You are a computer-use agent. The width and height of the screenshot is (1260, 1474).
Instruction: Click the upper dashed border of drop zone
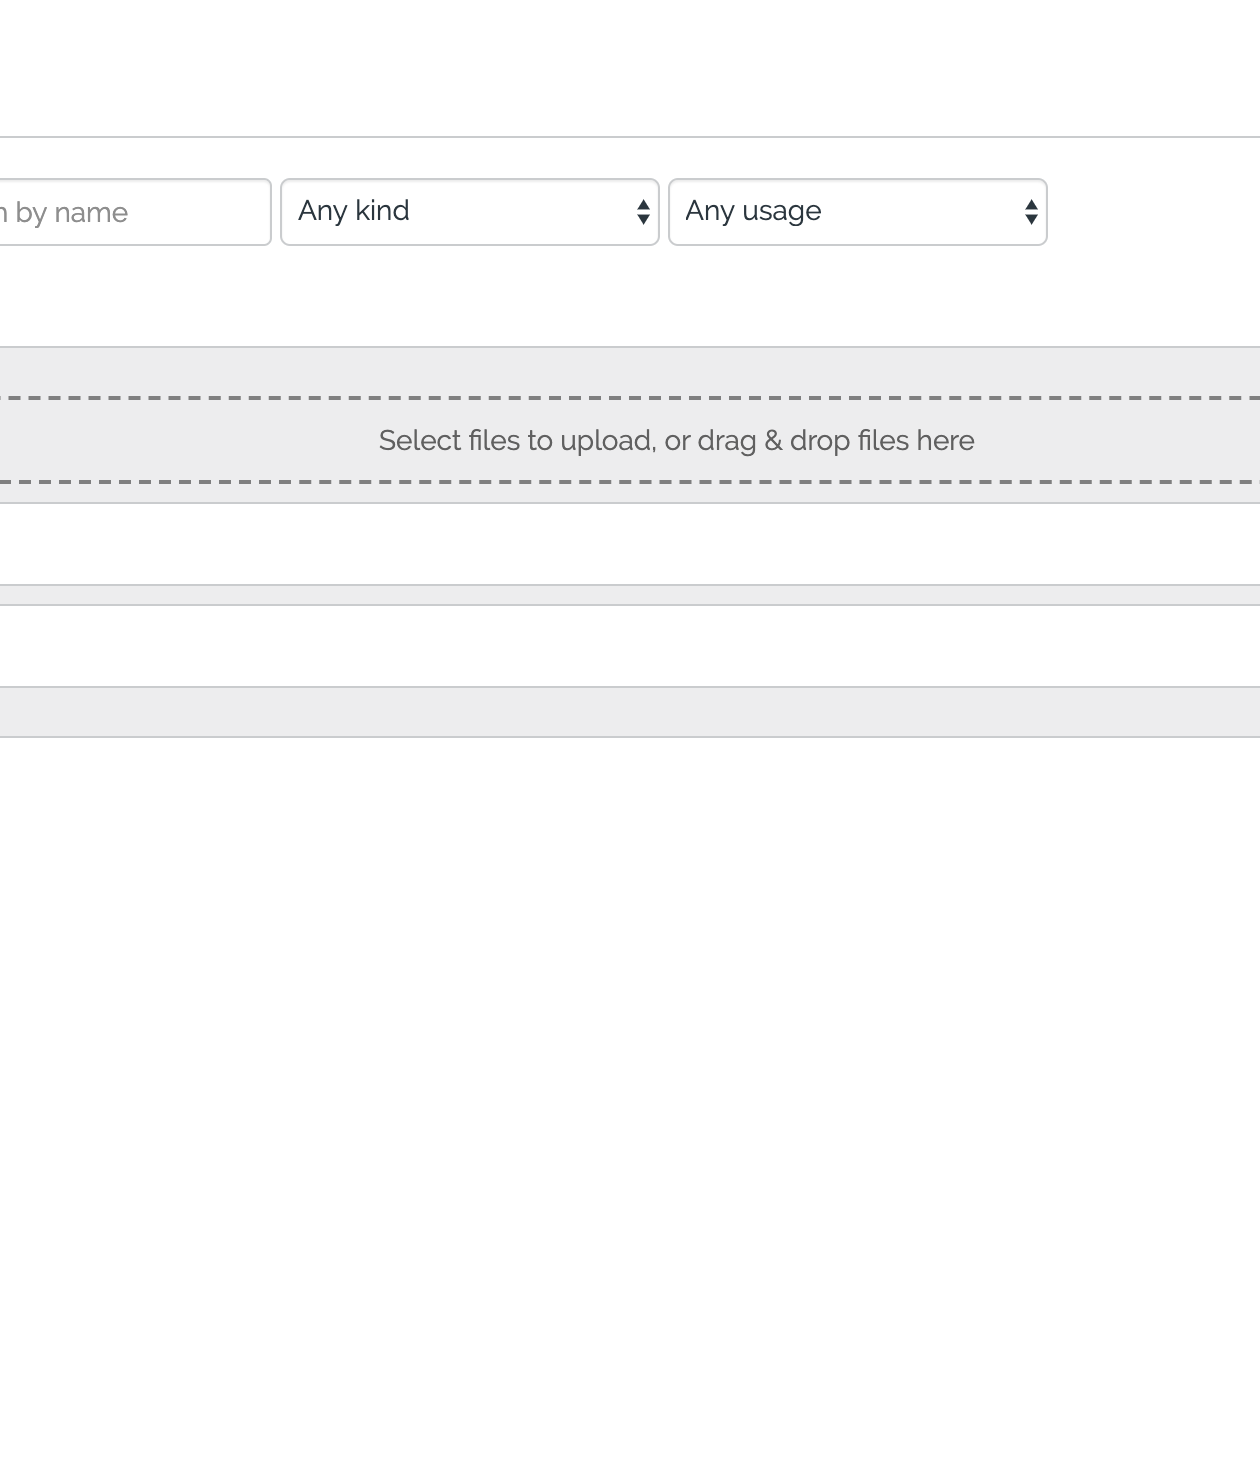(630, 398)
